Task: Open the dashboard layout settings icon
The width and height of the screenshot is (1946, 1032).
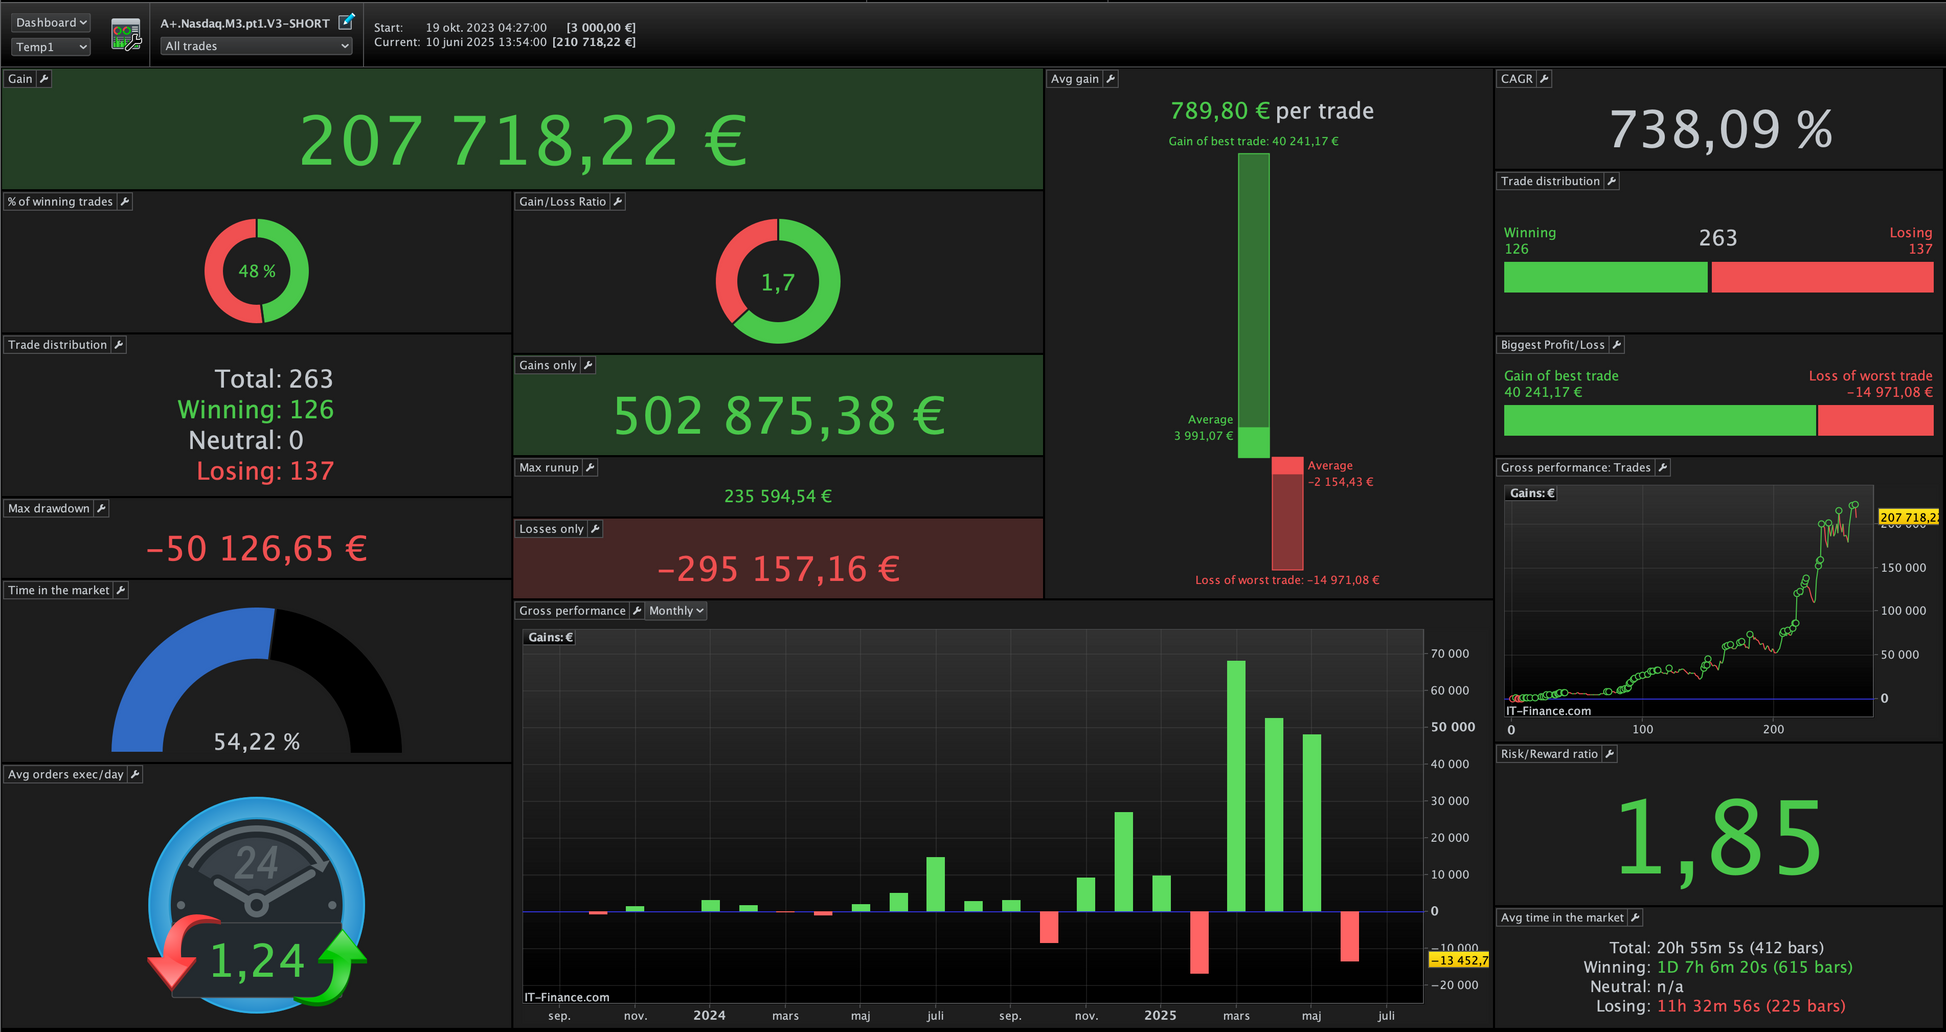Action: coord(126,35)
